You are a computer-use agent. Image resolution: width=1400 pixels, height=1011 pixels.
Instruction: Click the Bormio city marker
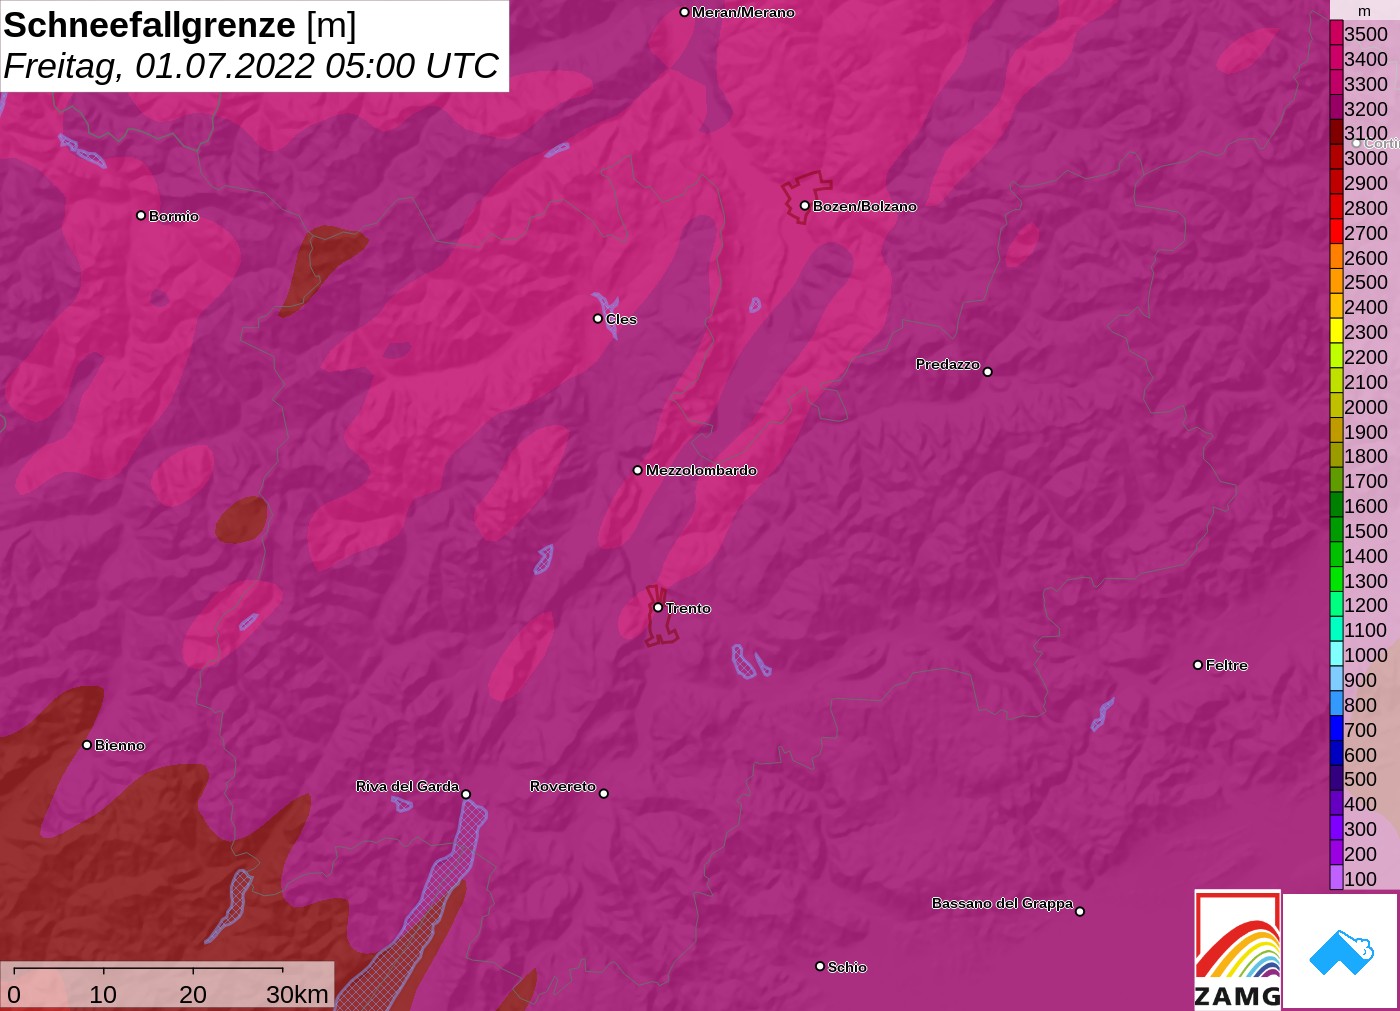click(x=141, y=215)
